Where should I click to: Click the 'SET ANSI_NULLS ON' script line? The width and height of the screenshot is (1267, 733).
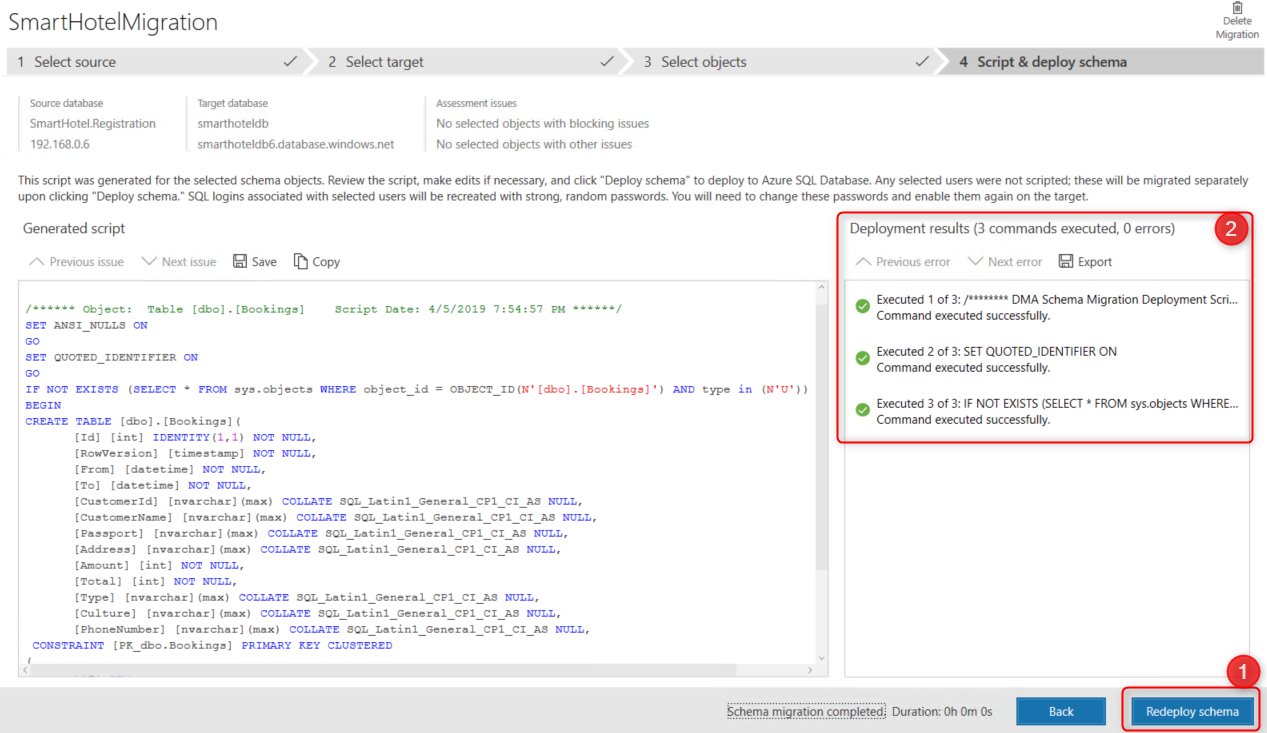click(x=86, y=325)
